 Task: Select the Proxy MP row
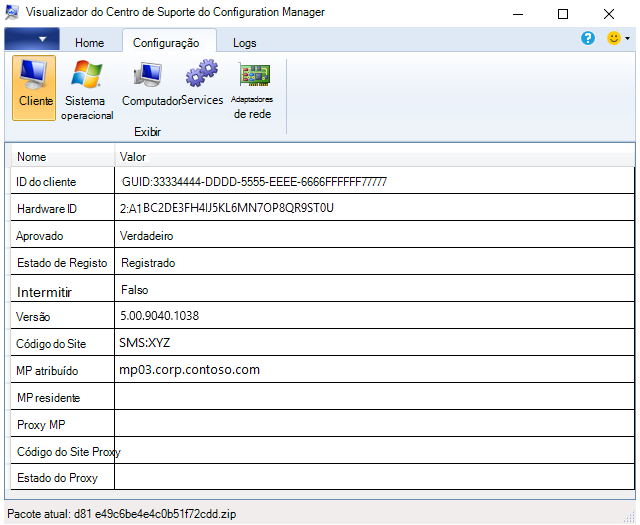pos(322,423)
